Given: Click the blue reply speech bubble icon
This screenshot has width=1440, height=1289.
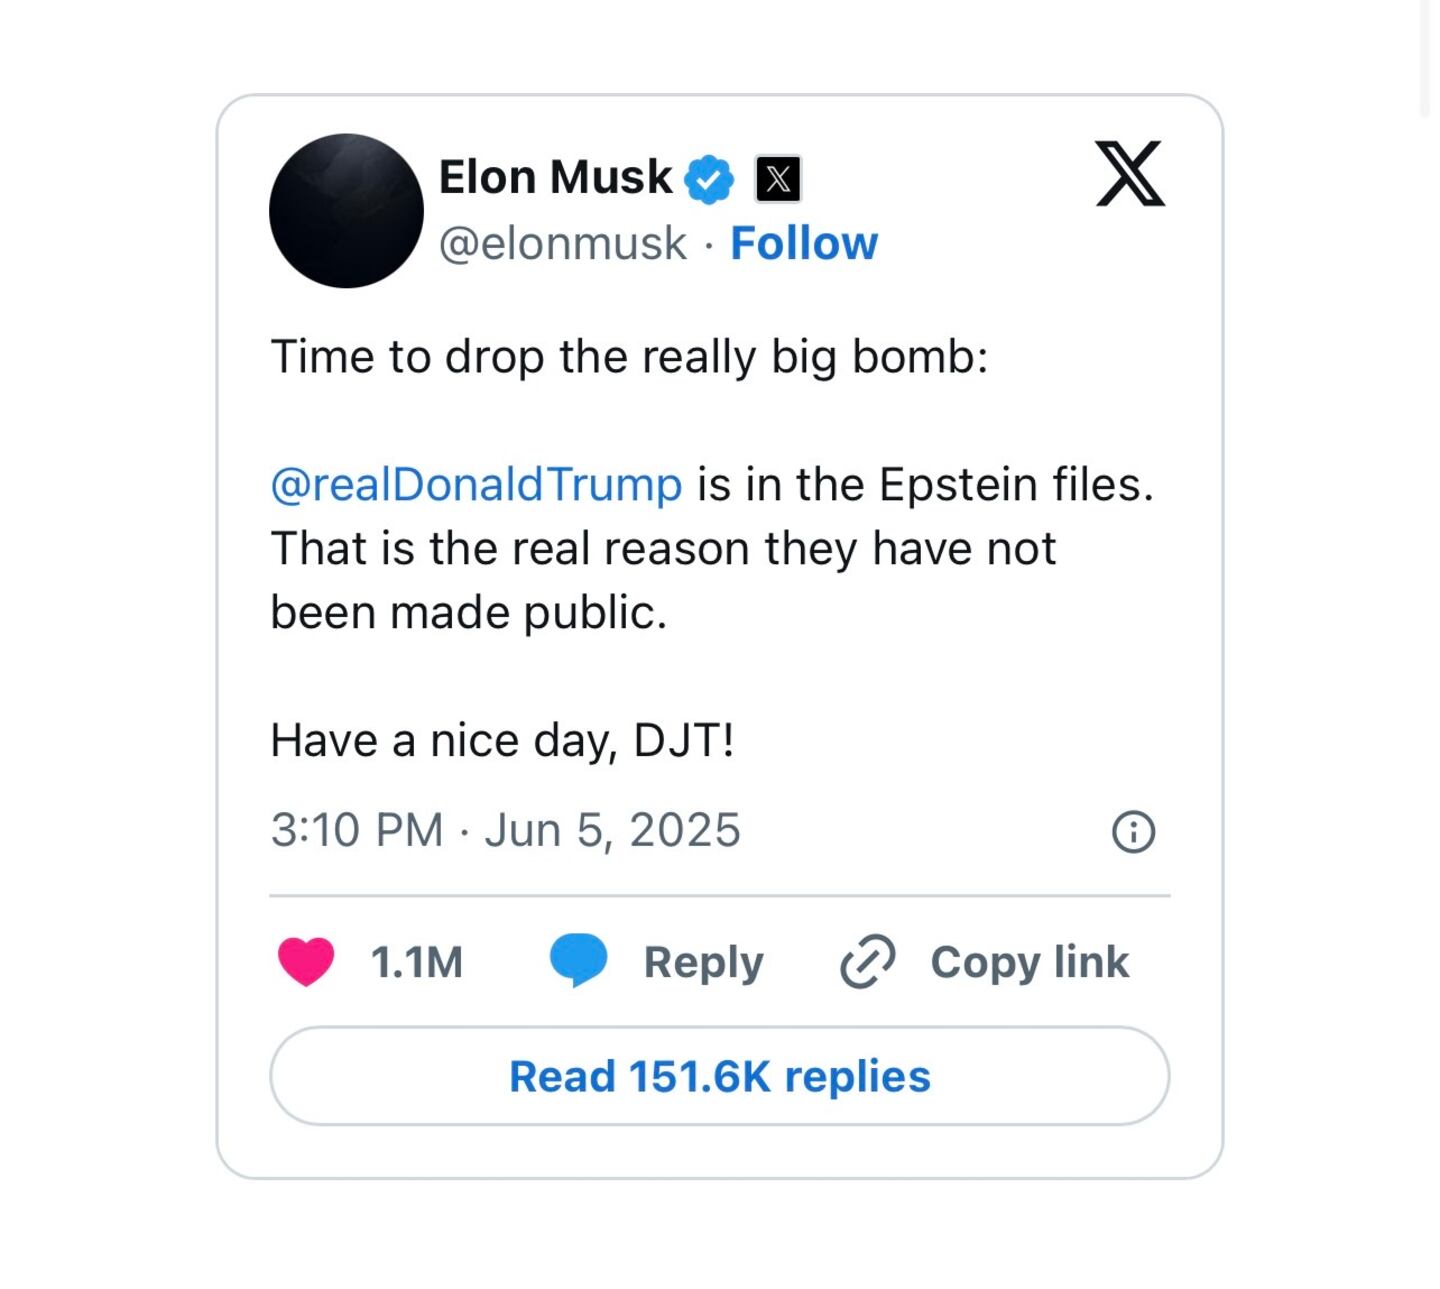Looking at the screenshot, I should pos(579,961).
